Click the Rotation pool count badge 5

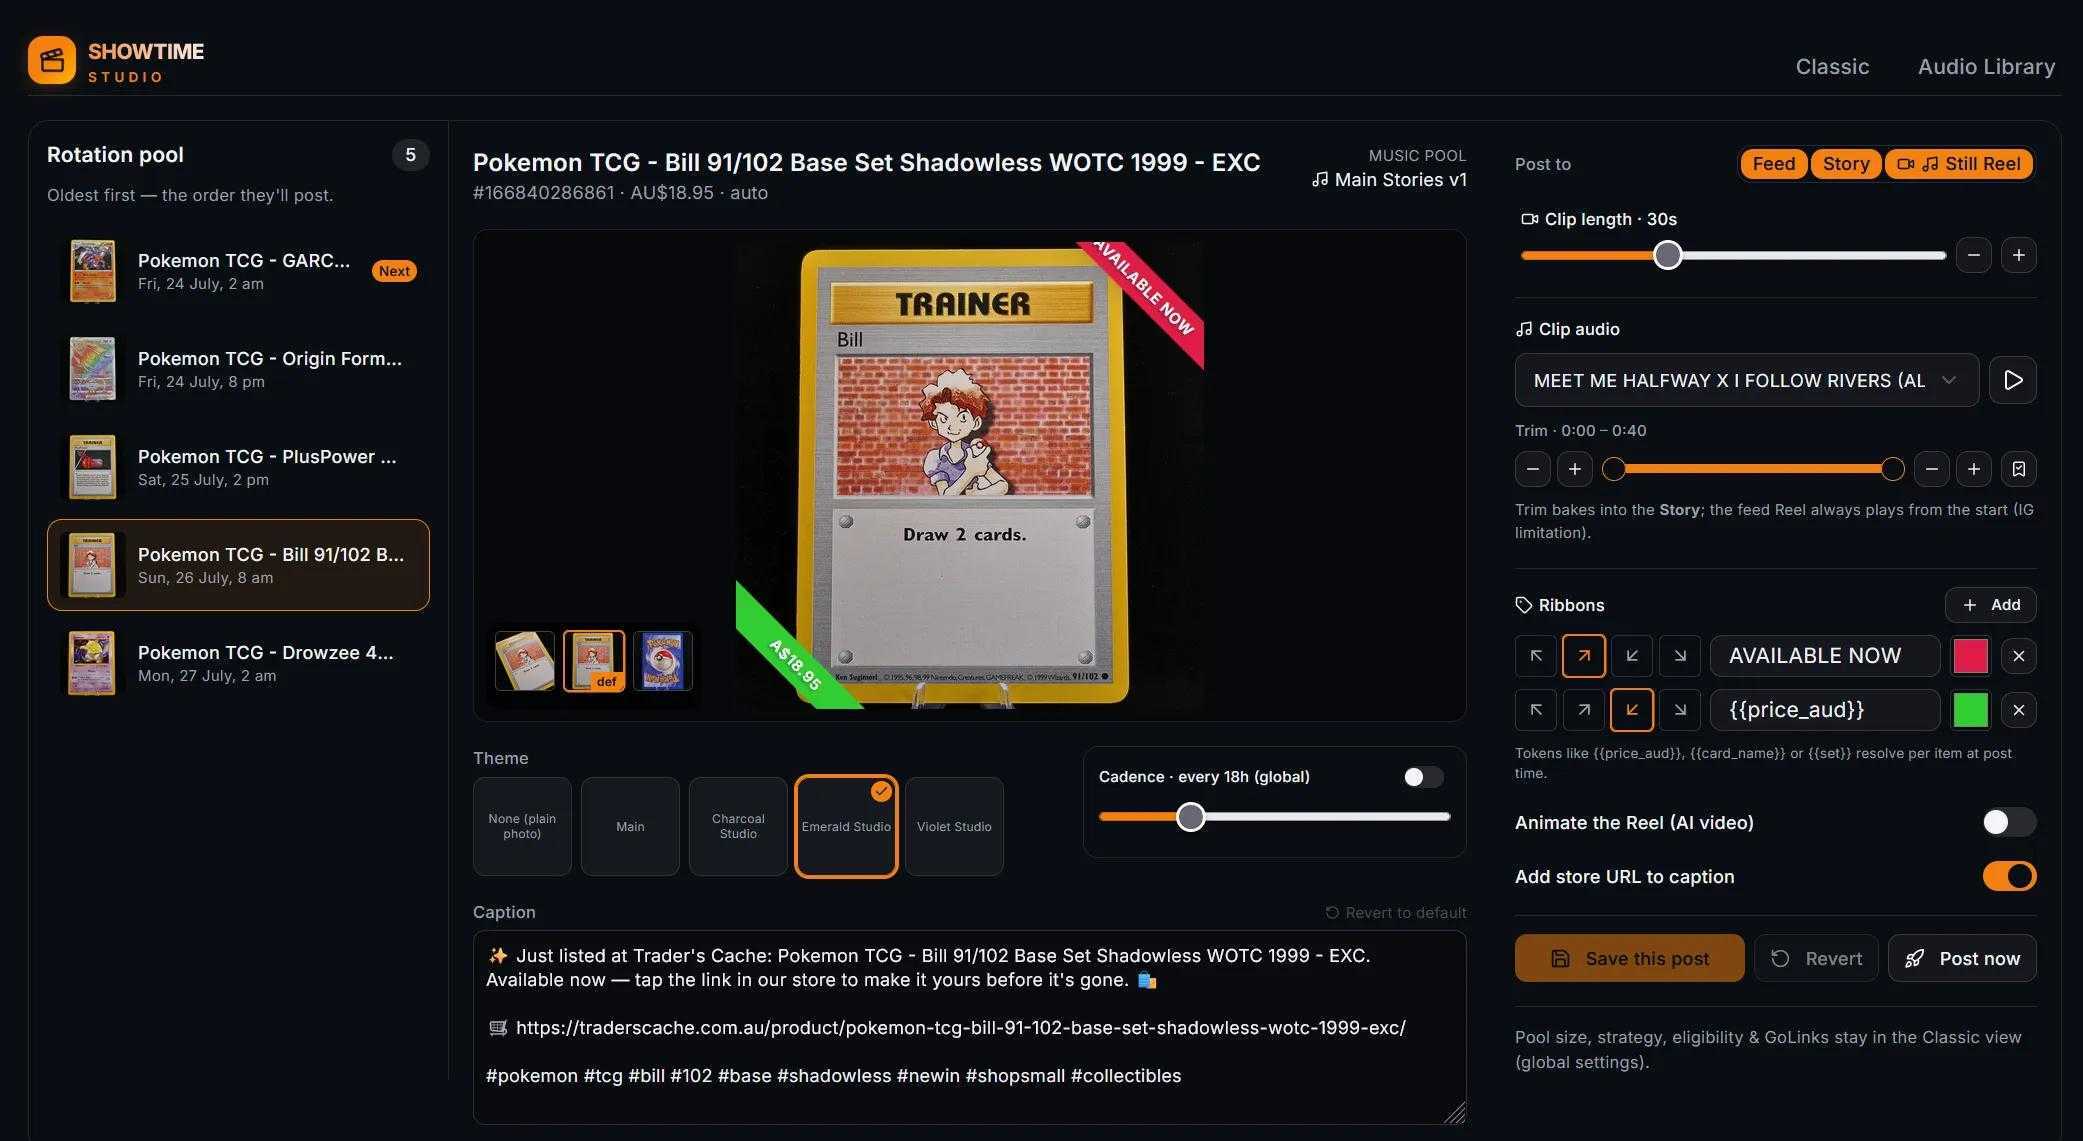(410, 155)
